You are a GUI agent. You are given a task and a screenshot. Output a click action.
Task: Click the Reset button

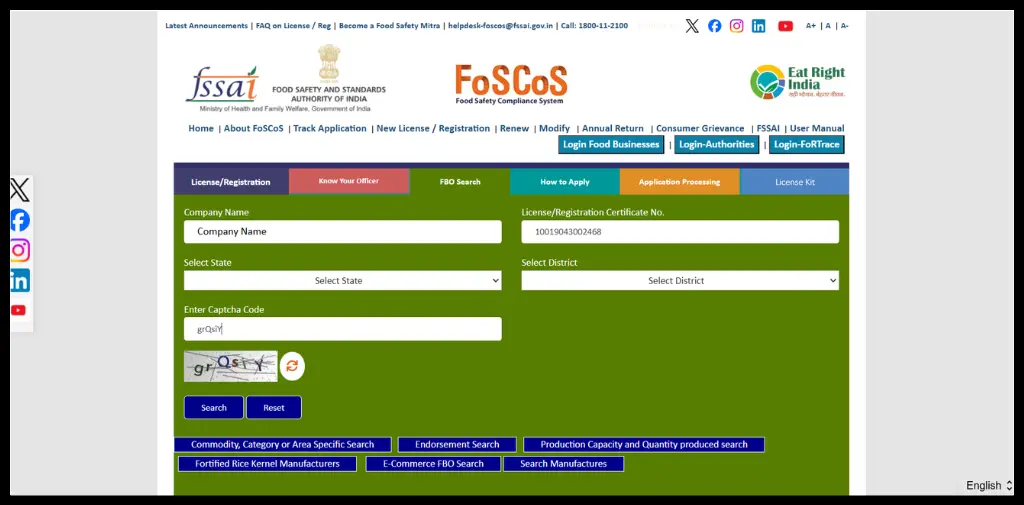[274, 407]
